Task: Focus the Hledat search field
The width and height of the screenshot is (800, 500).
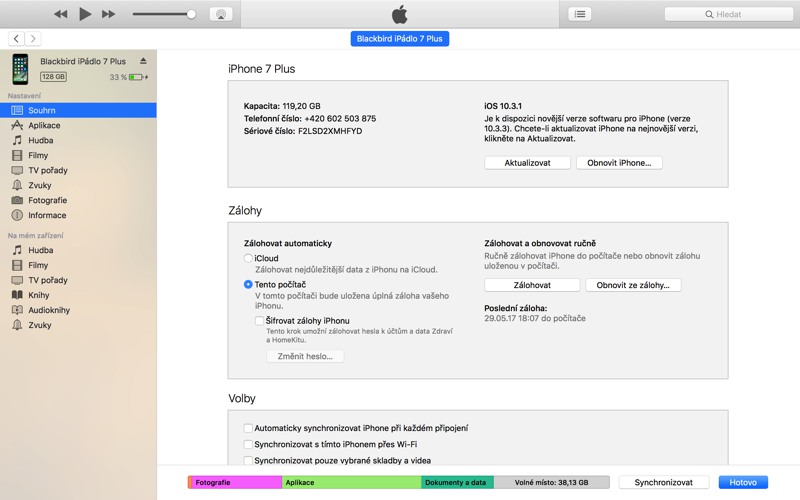Action: [729, 14]
